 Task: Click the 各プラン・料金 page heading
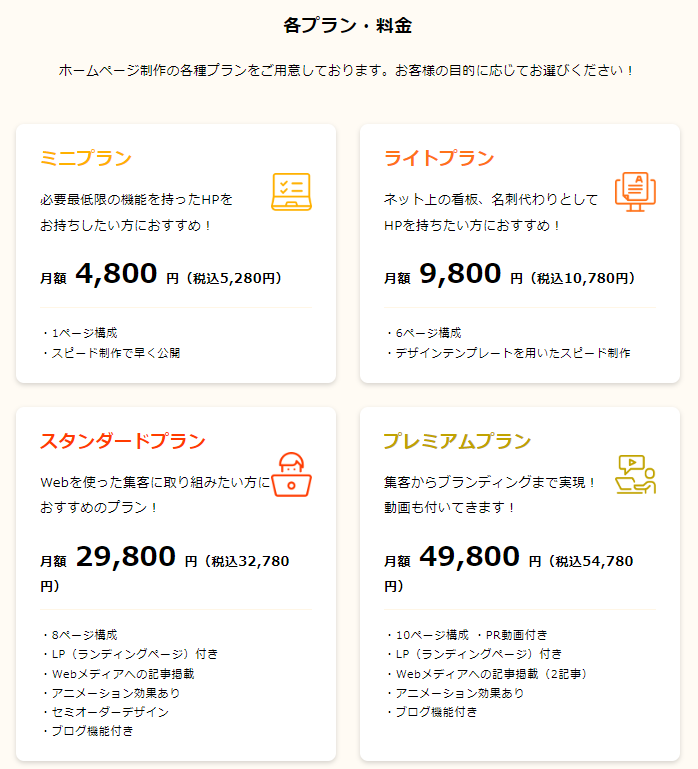click(x=348, y=26)
